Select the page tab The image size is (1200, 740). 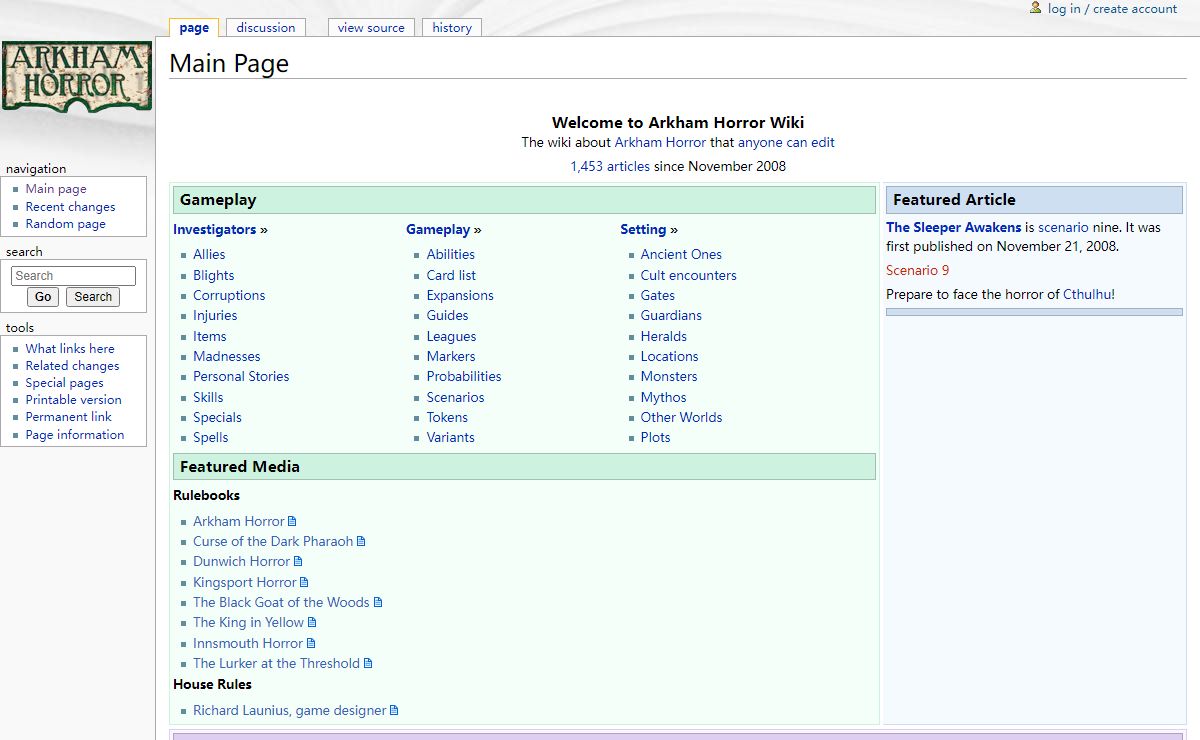click(x=194, y=28)
